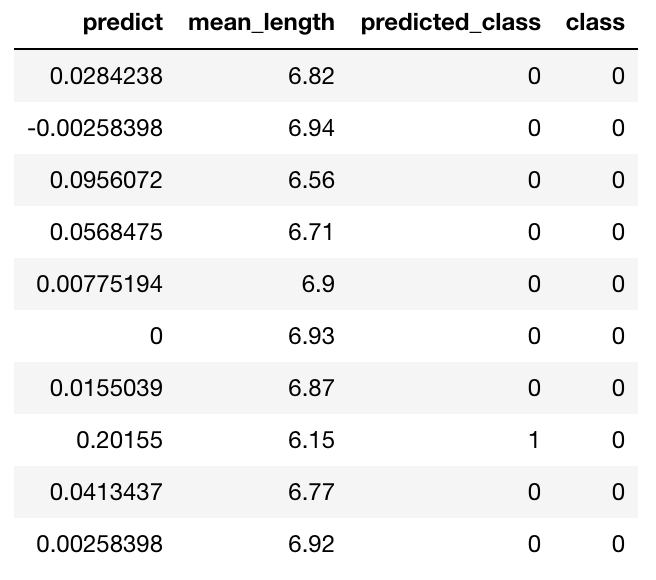
Task: Select the class column header
Action: pos(595,23)
